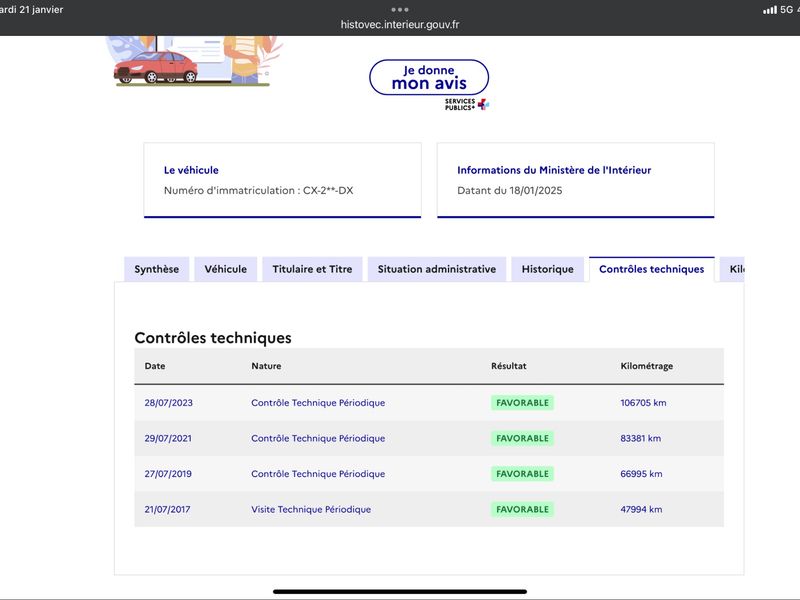Viewport: 800px width, 600px height.
Task: Click the 'Le véhicule' card heading
Action: tap(191, 170)
